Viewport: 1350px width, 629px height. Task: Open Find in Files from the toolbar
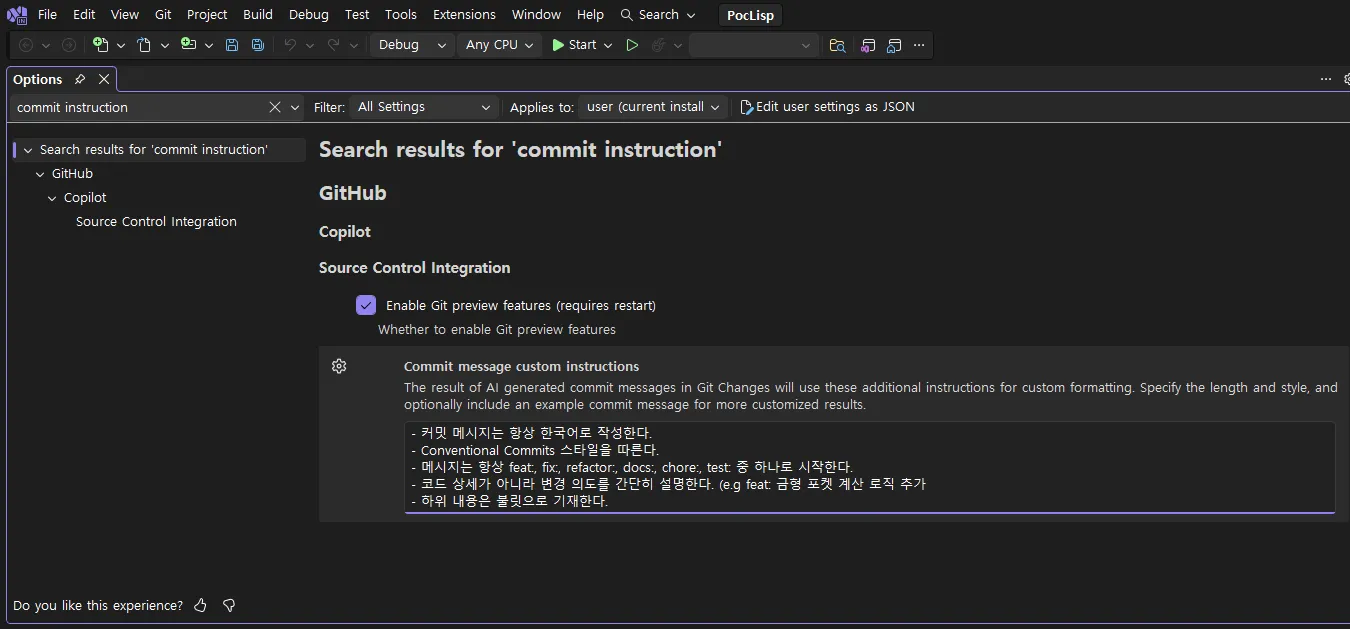coord(837,45)
